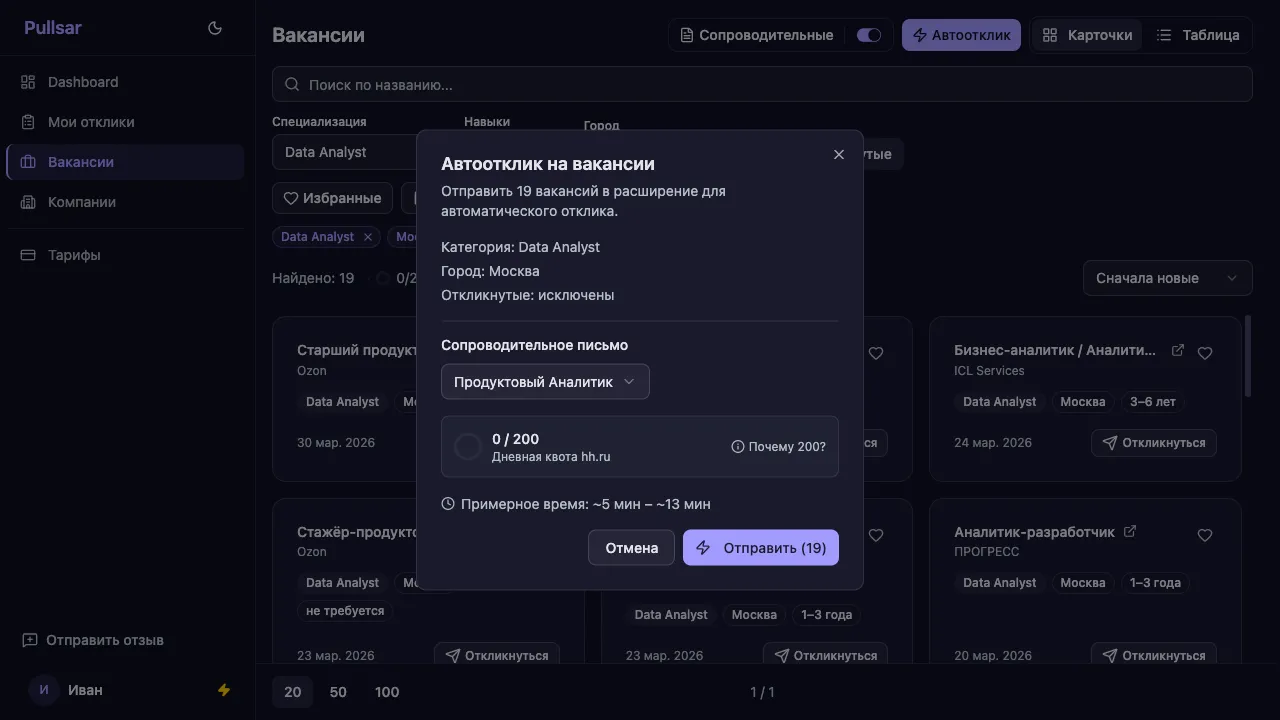
Task: Favorite the Аналитик-разработчик vacancy
Action: click(x=1205, y=535)
